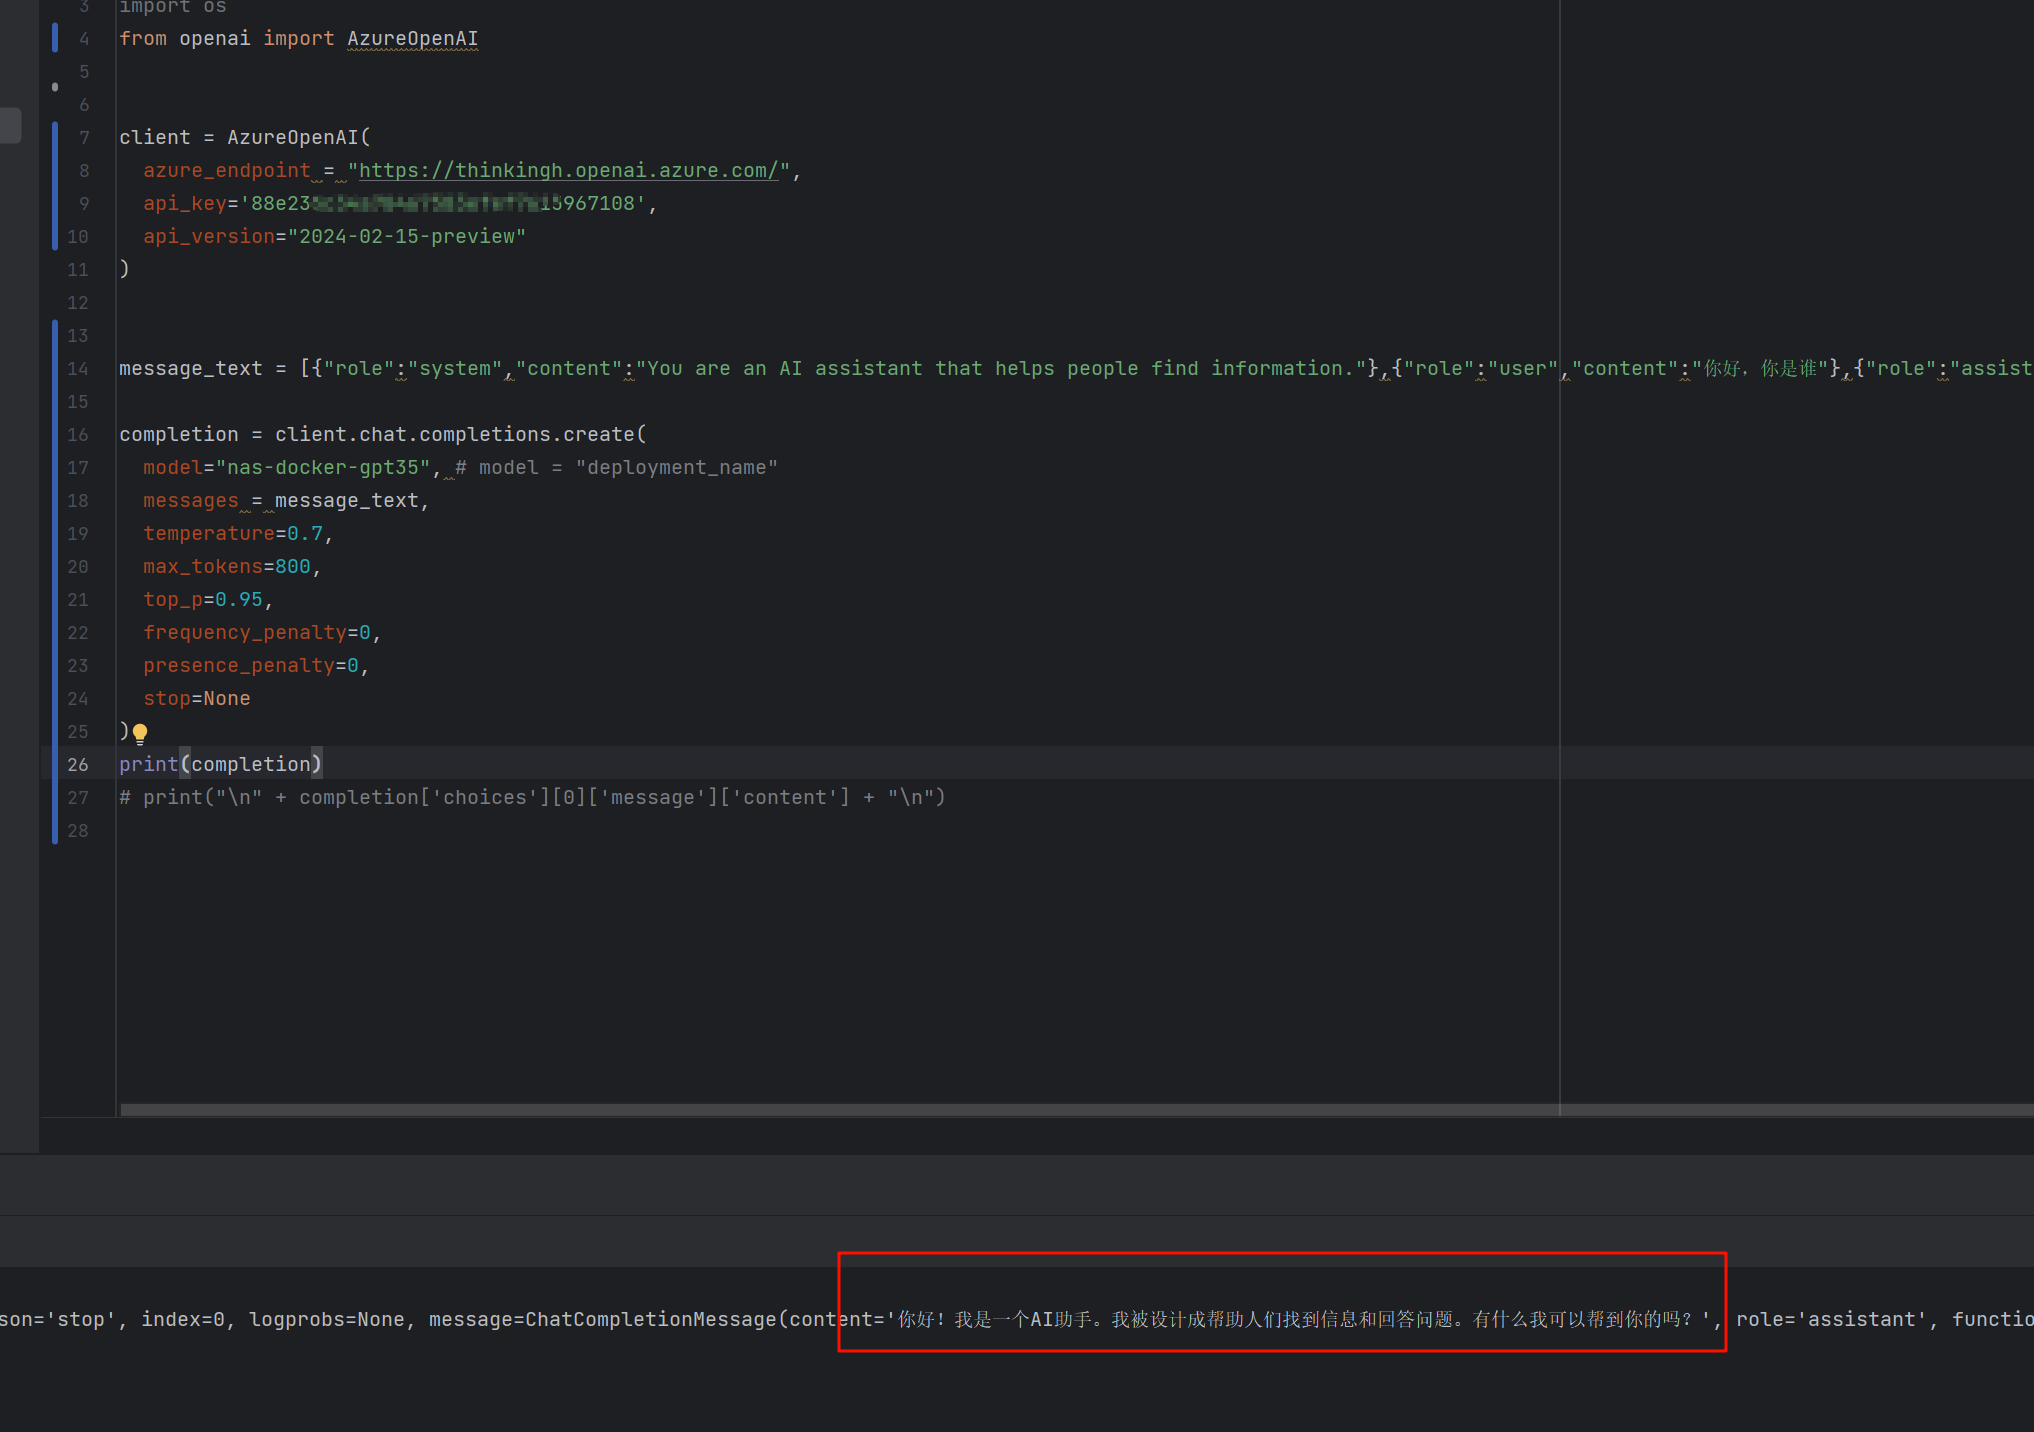The image size is (2034, 1432).
Task: Open the thinkingh.openai.azure.com endpoint URL
Action: coord(568,171)
